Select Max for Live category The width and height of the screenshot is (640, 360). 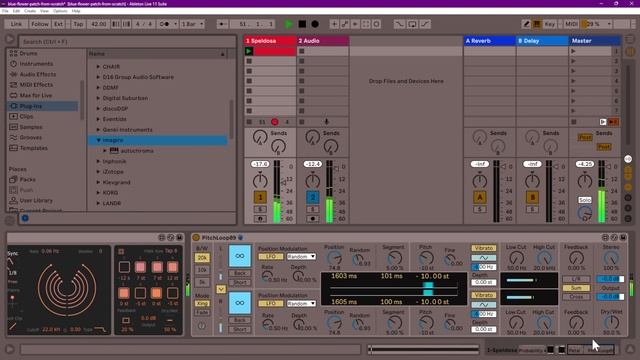tap(36, 95)
